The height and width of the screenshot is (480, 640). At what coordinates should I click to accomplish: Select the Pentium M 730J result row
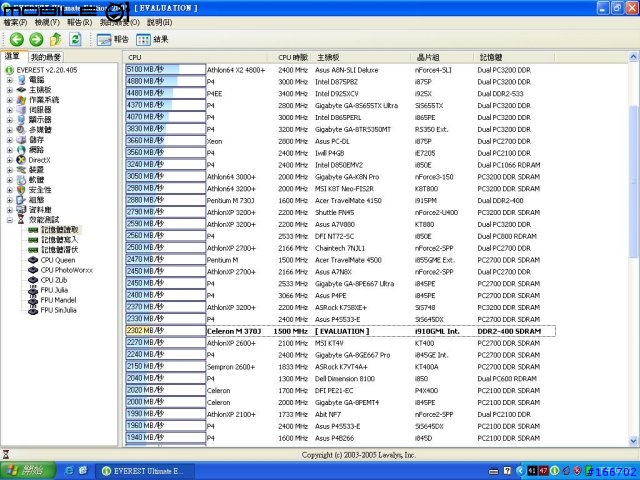[x=340, y=200]
